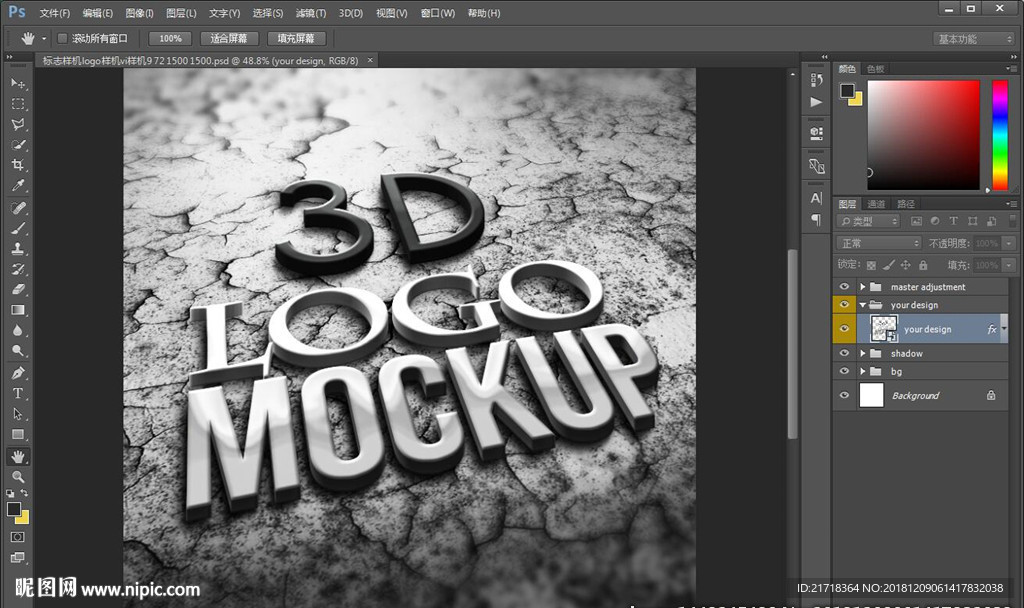The height and width of the screenshot is (608, 1024).
Task: Choose the Eraser tool
Action: point(18,289)
